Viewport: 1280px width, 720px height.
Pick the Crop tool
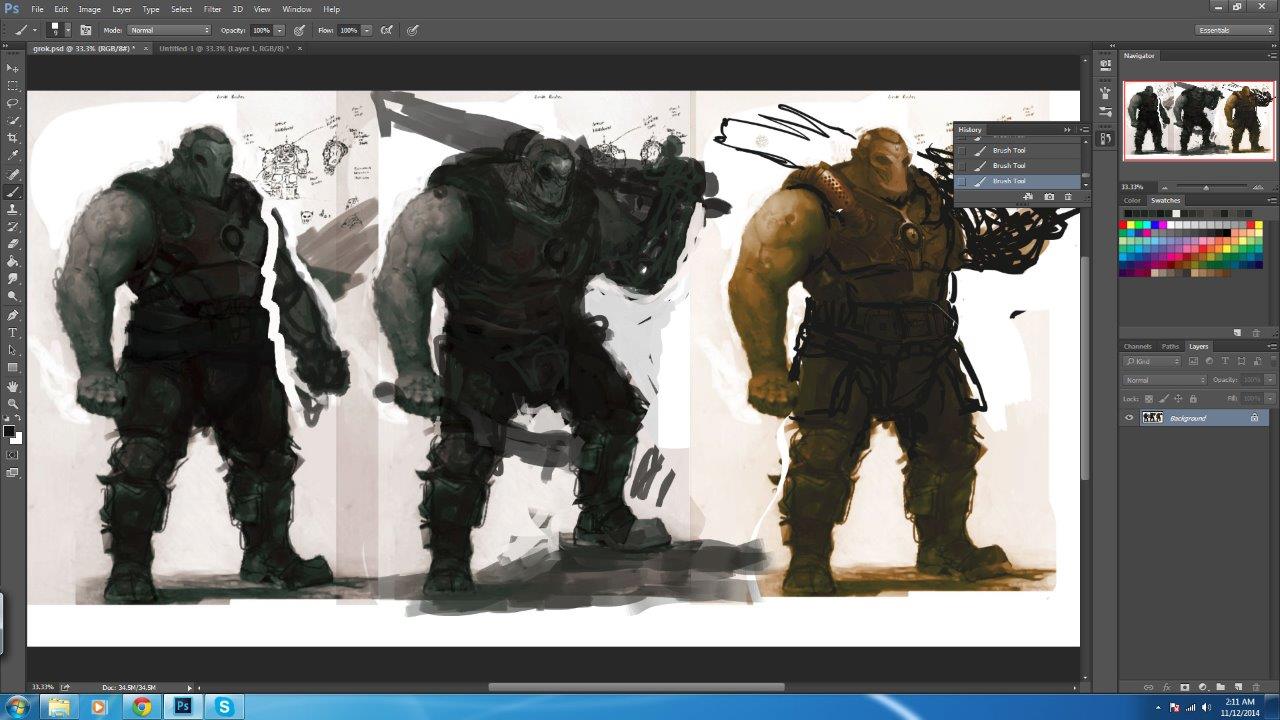(x=13, y=138)
